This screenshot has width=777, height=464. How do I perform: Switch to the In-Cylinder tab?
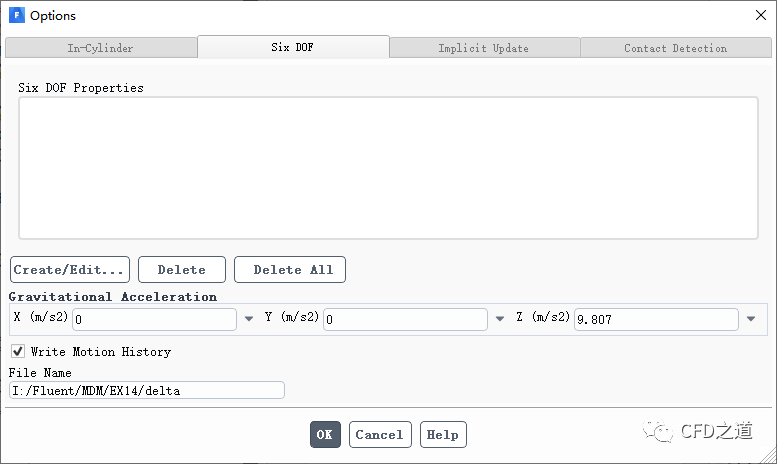click(x=100, y=48)
